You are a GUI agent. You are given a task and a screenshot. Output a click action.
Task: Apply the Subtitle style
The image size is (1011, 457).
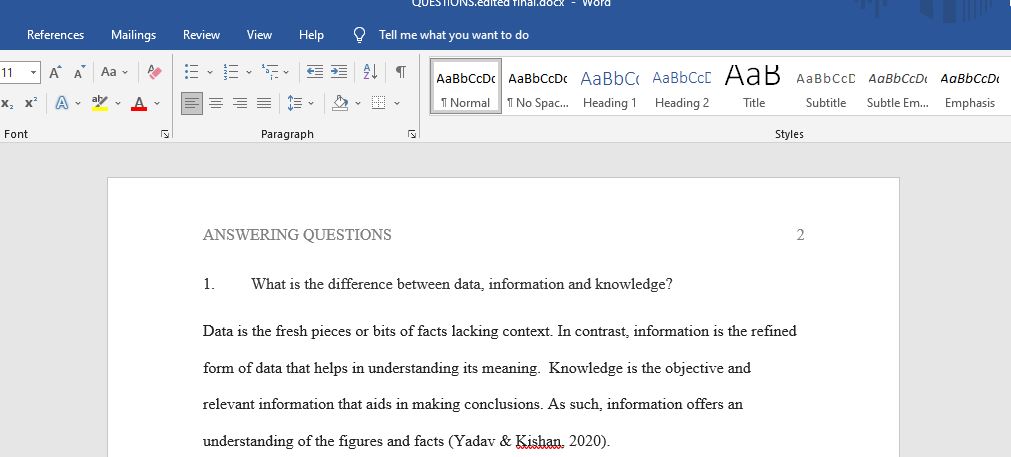coord(825,86)
